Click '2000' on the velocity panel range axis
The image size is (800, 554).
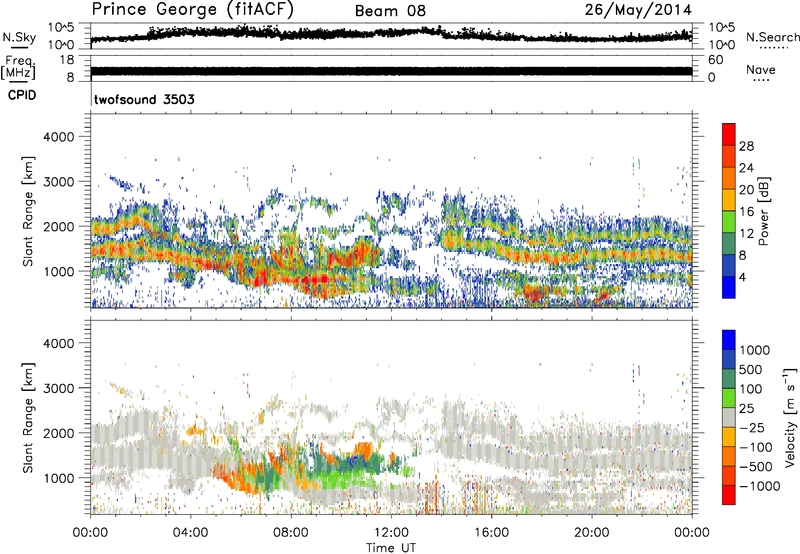[59, 433]
